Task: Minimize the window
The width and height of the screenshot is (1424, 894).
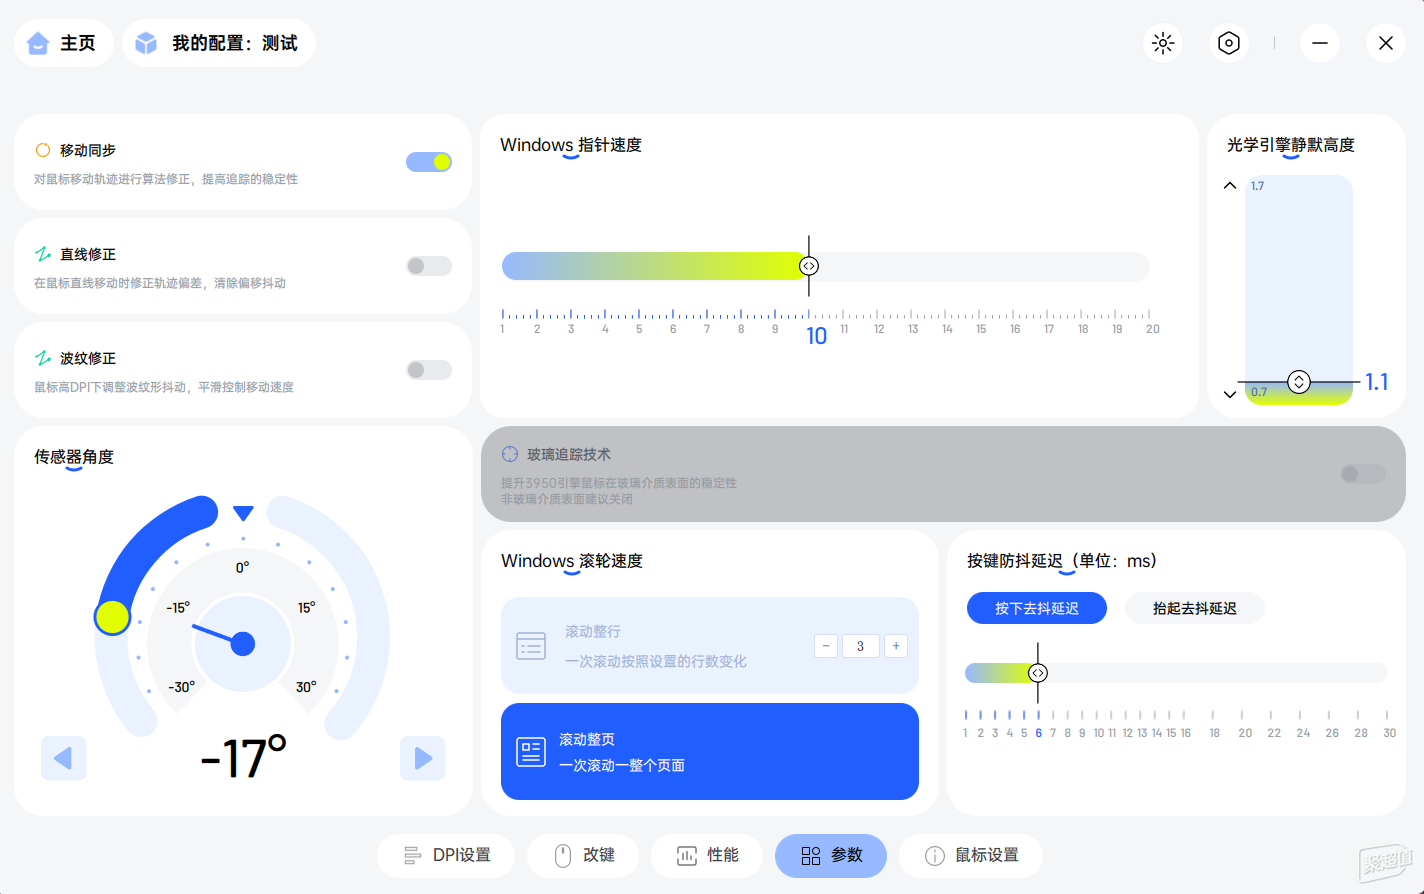Action: click(x=1320, y=43)
